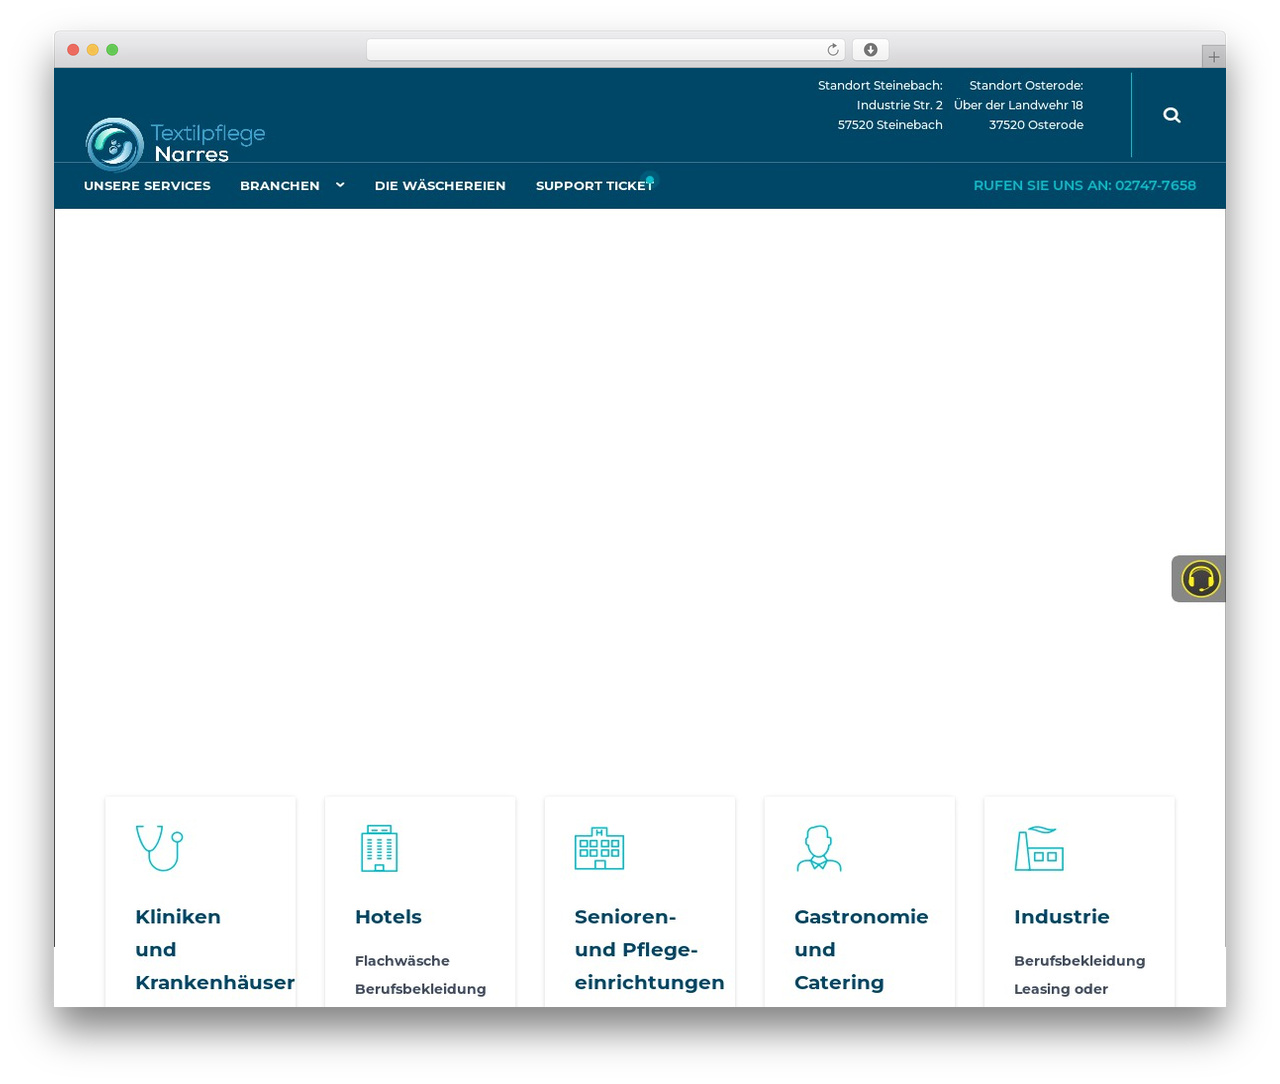Reload the page via browser refresh icon
1280x1084 pixels.
(833, 50)
